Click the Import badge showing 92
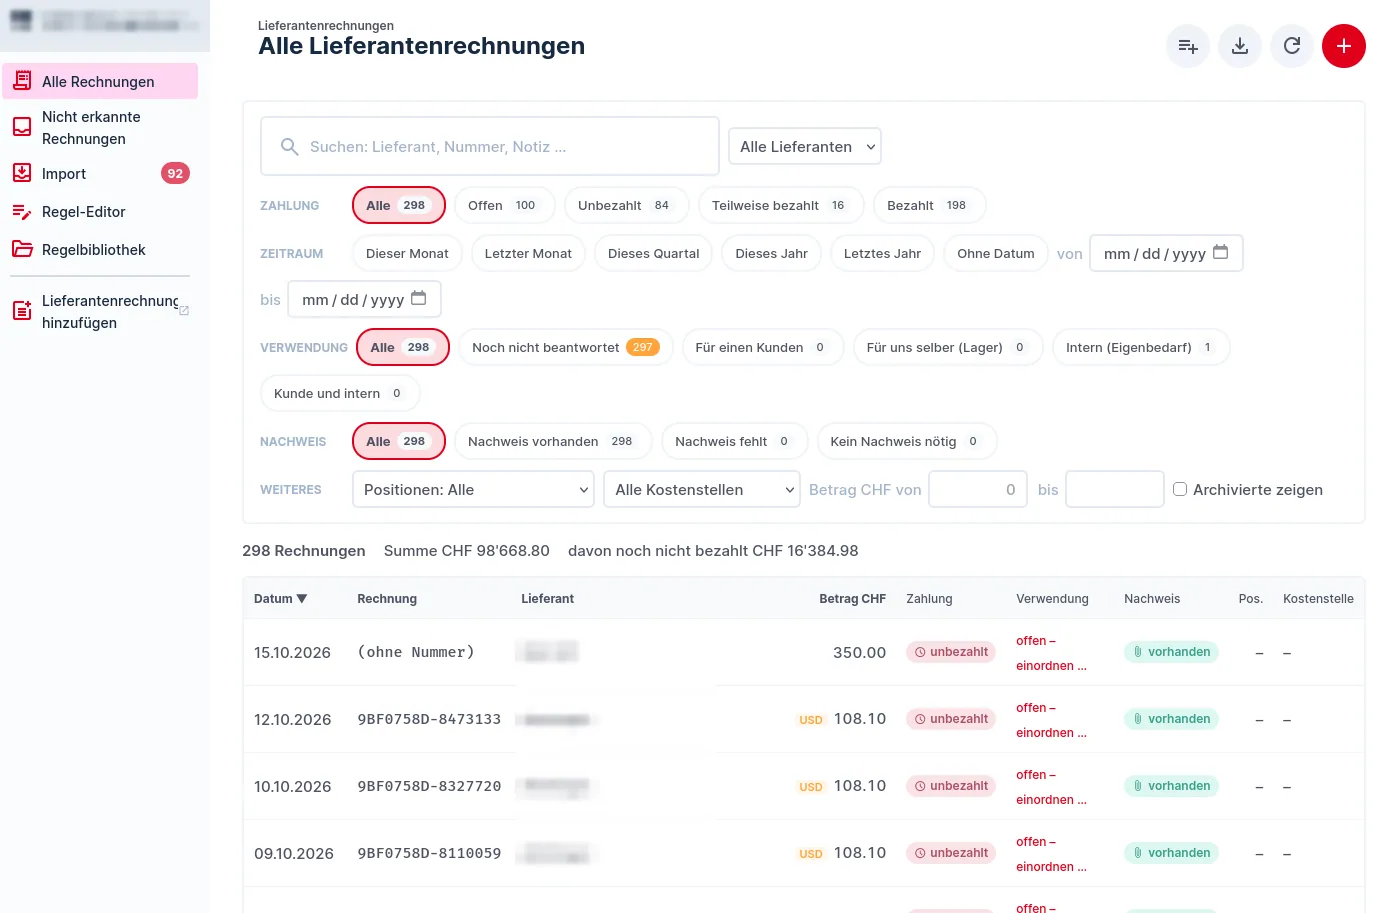1396x913 pixels. pyautogui.click(x=175, y=173)
